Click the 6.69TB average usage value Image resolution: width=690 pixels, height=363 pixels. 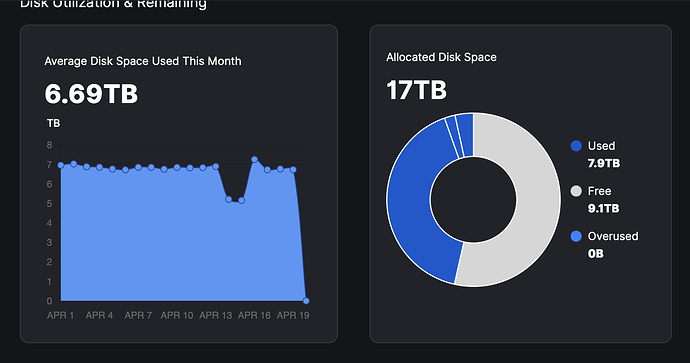point(91,94)
